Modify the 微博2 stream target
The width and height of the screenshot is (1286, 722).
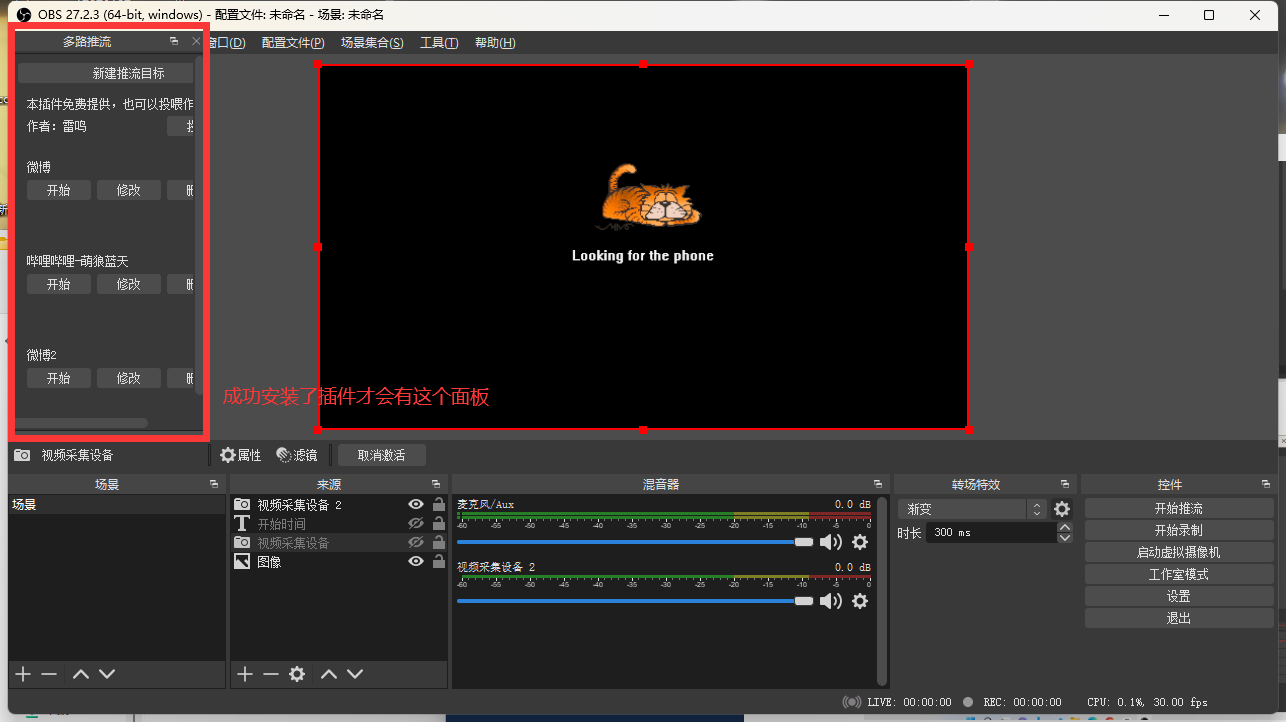129,378
